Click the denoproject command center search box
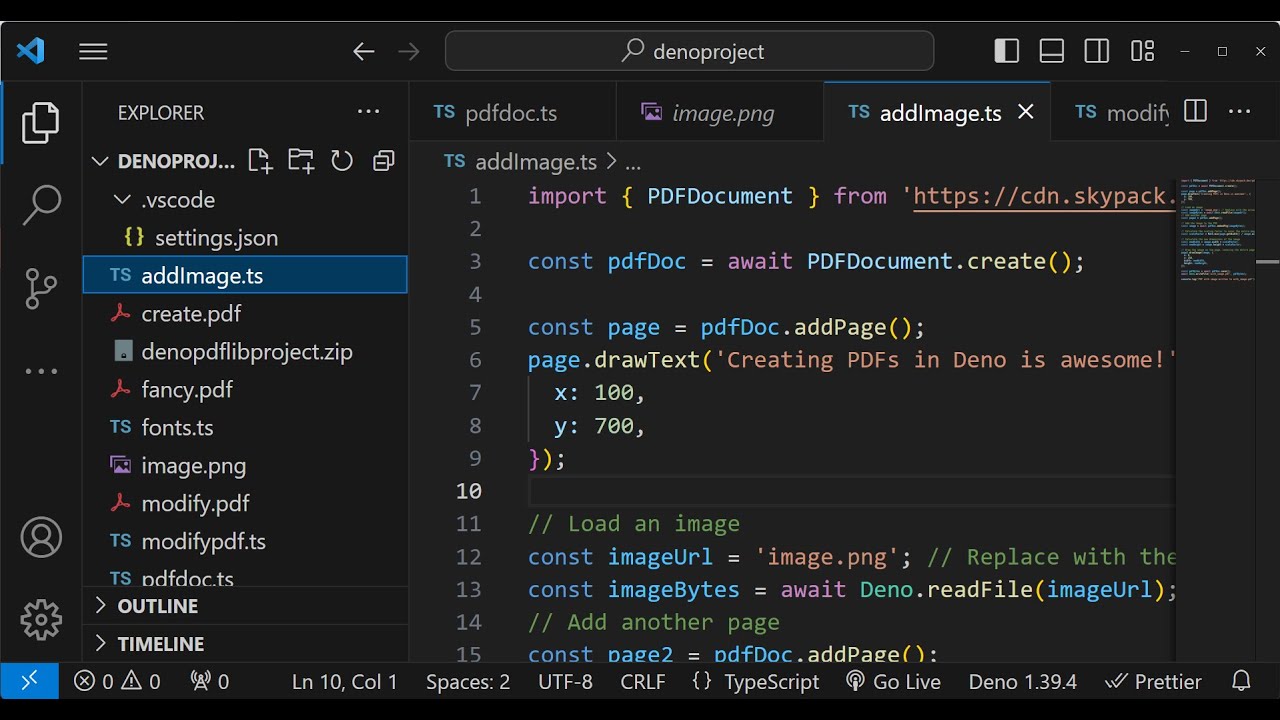Screen dimensions: 1280x720 [x=690, y=51]
